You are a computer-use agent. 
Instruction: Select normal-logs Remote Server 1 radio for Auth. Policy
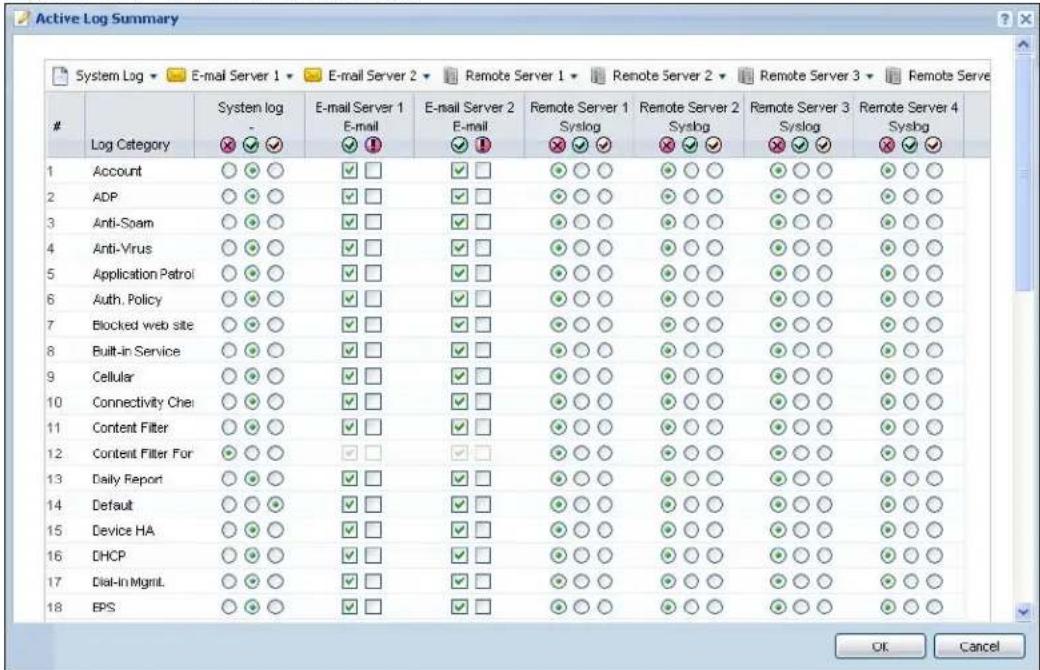[x=582, y=299]
